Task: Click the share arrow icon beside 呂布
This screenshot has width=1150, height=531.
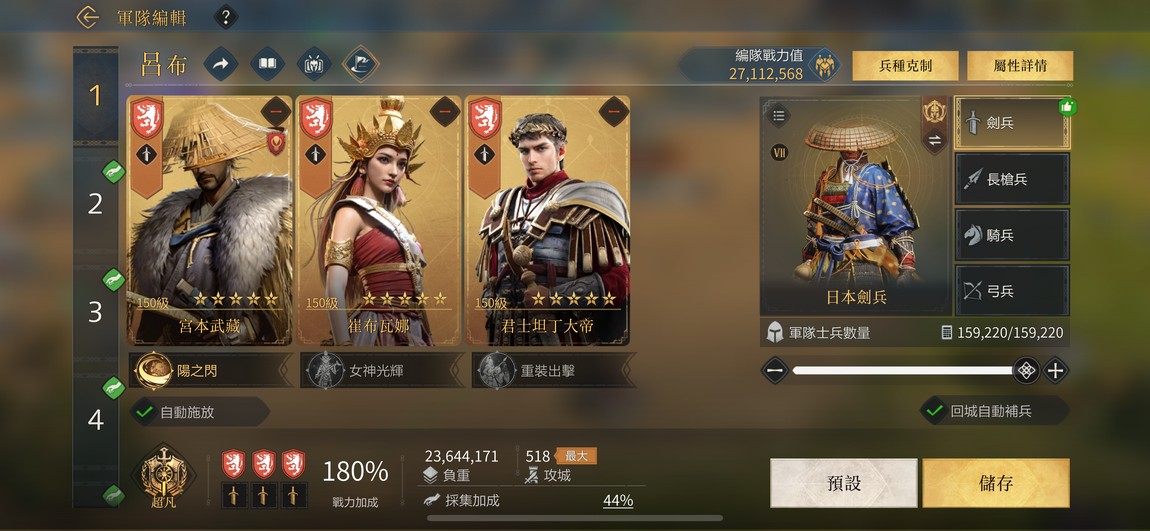Action: pyautogui.click(x=220, y=65)
